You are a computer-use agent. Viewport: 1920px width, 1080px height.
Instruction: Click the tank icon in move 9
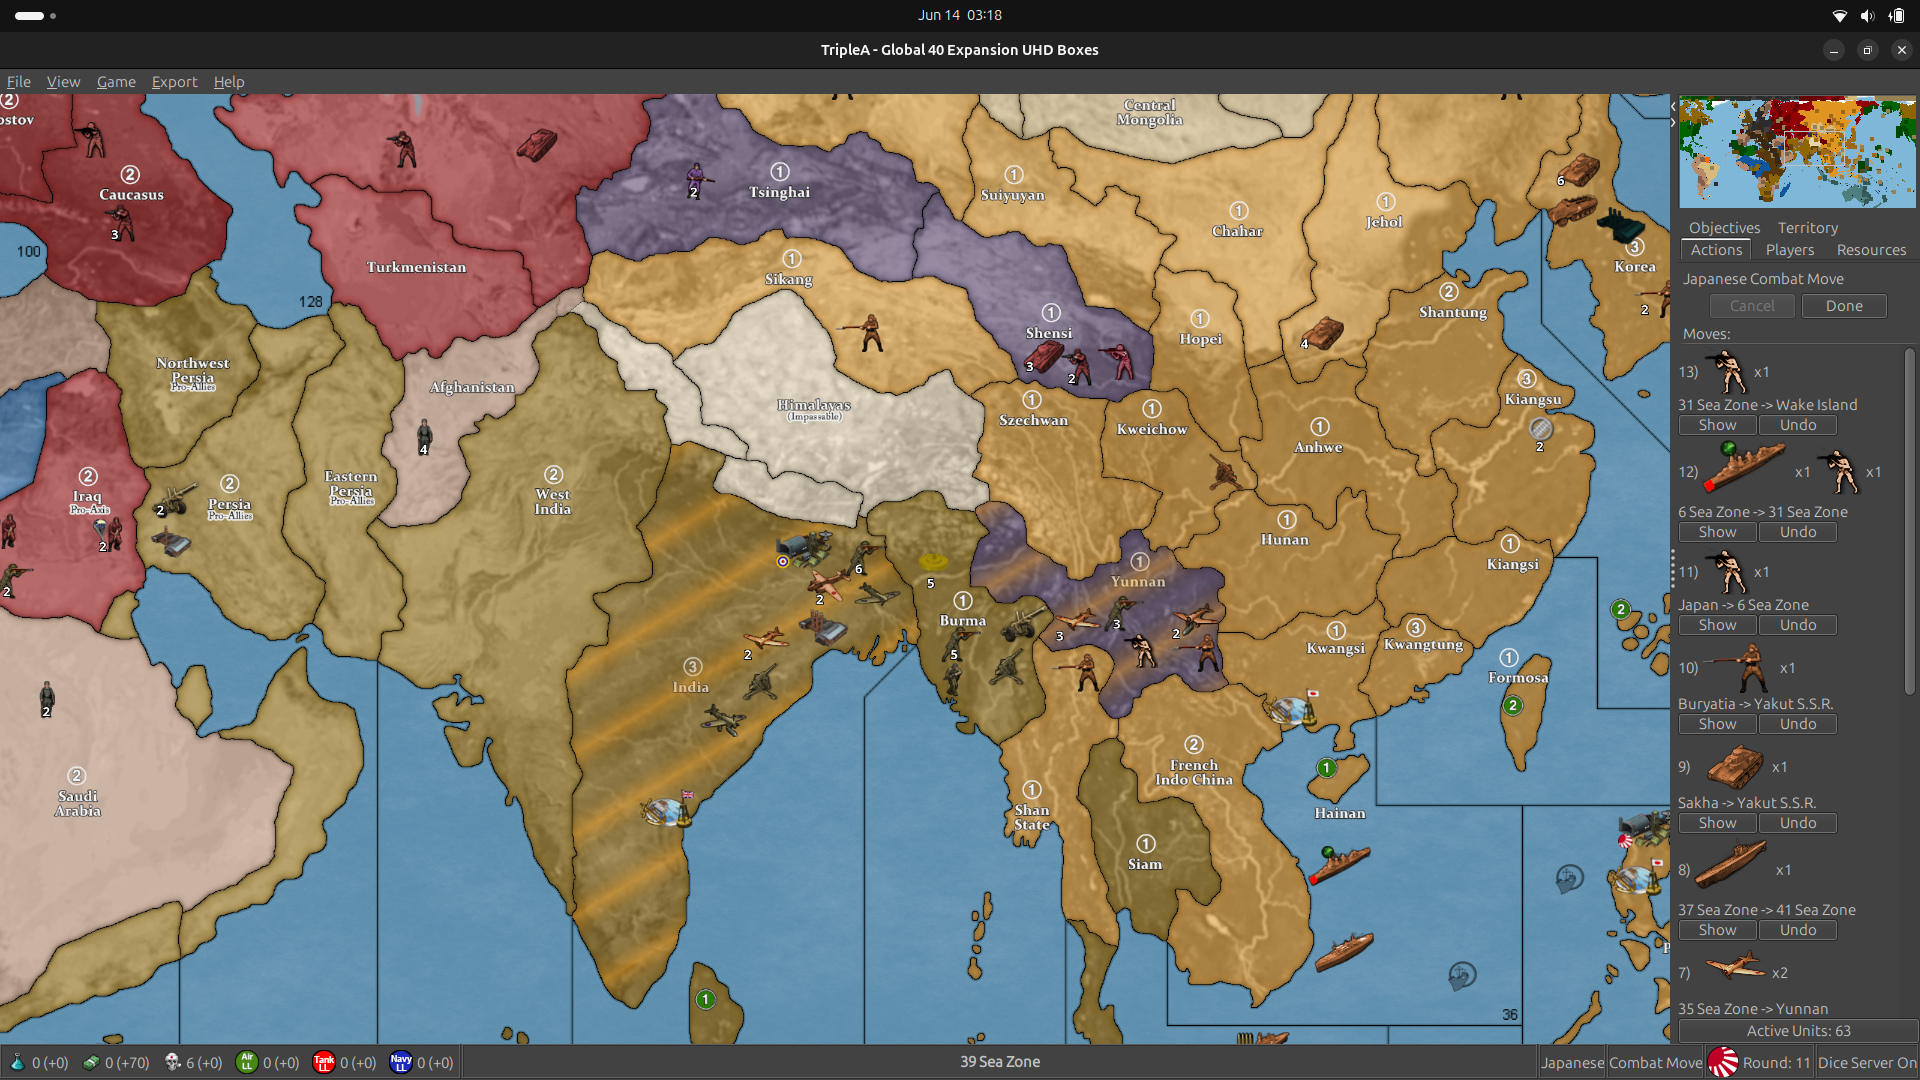(x=1735, y=767)
